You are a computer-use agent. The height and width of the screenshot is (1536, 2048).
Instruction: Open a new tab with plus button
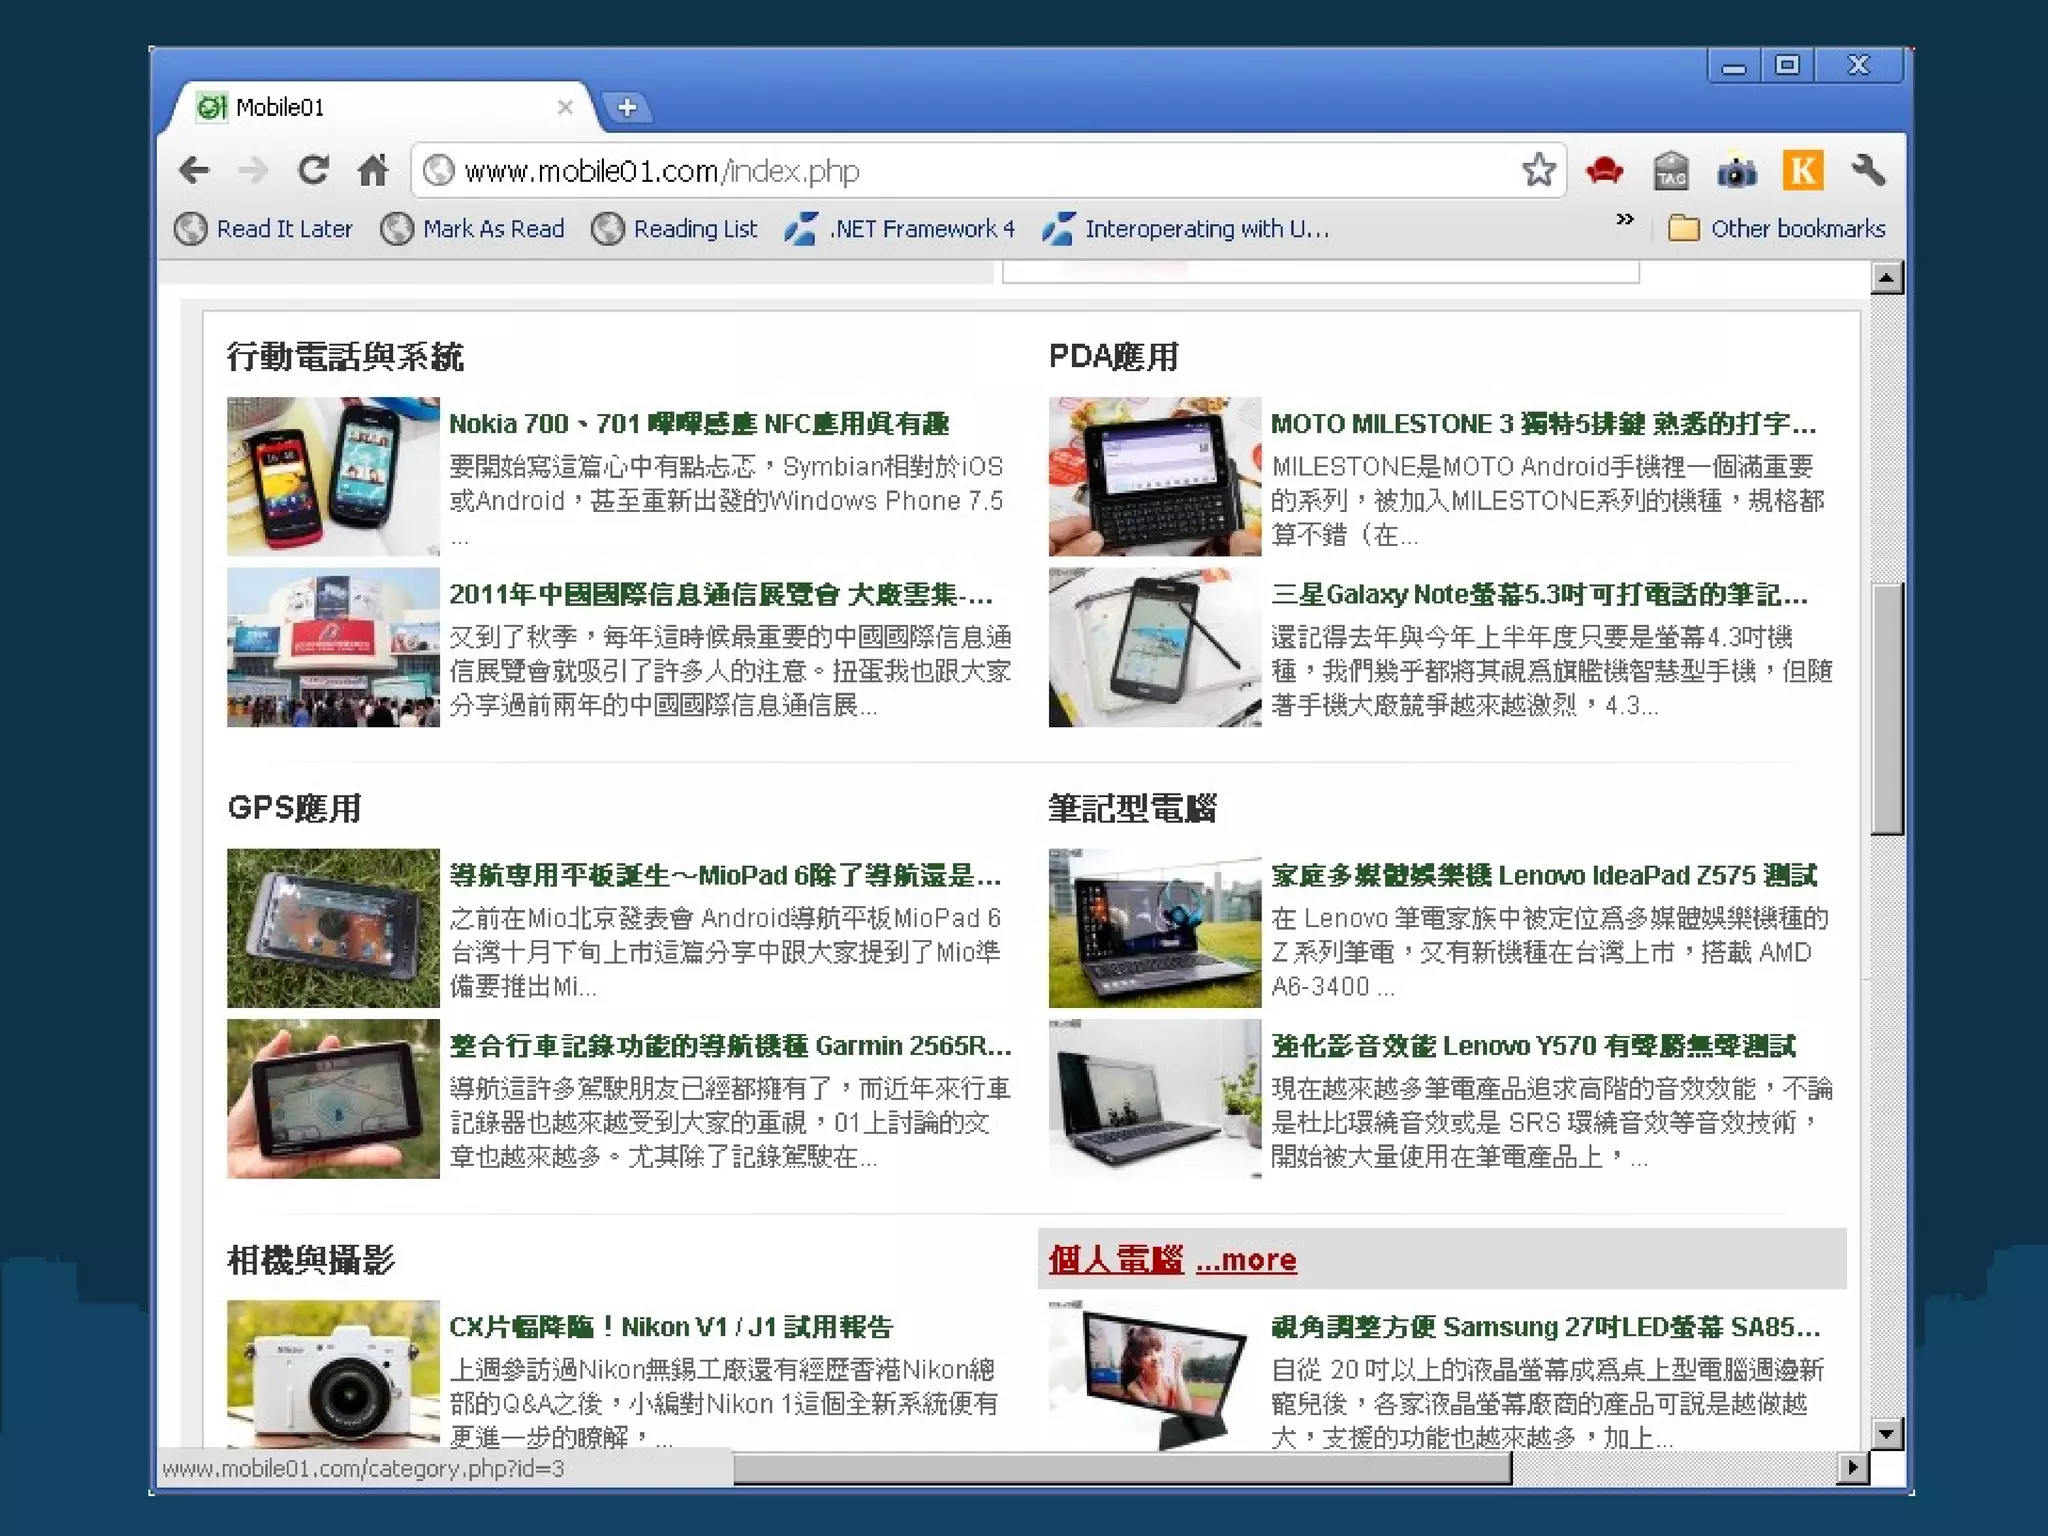627,107
